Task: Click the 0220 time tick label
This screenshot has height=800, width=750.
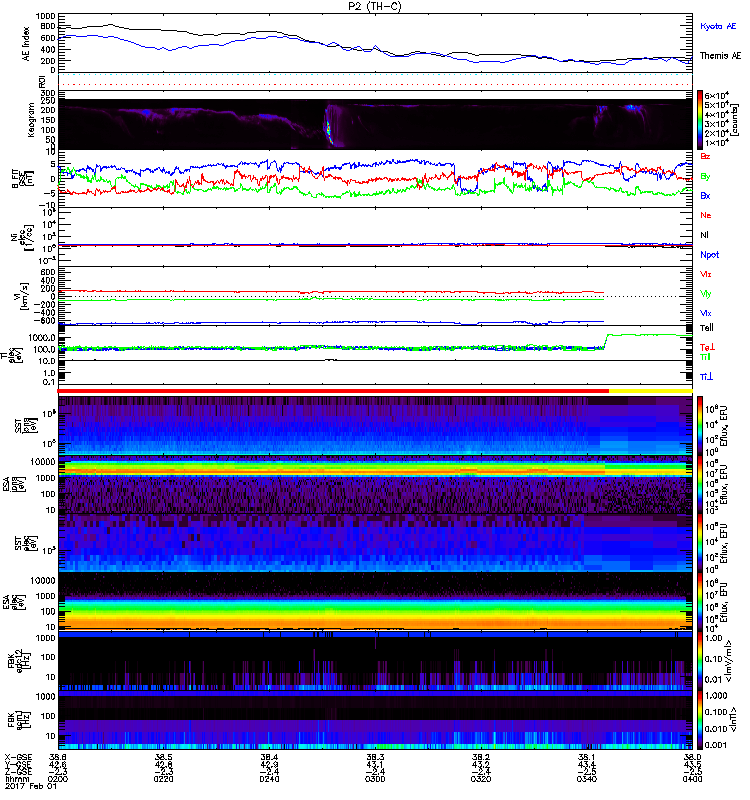Action: click(163, 779)
